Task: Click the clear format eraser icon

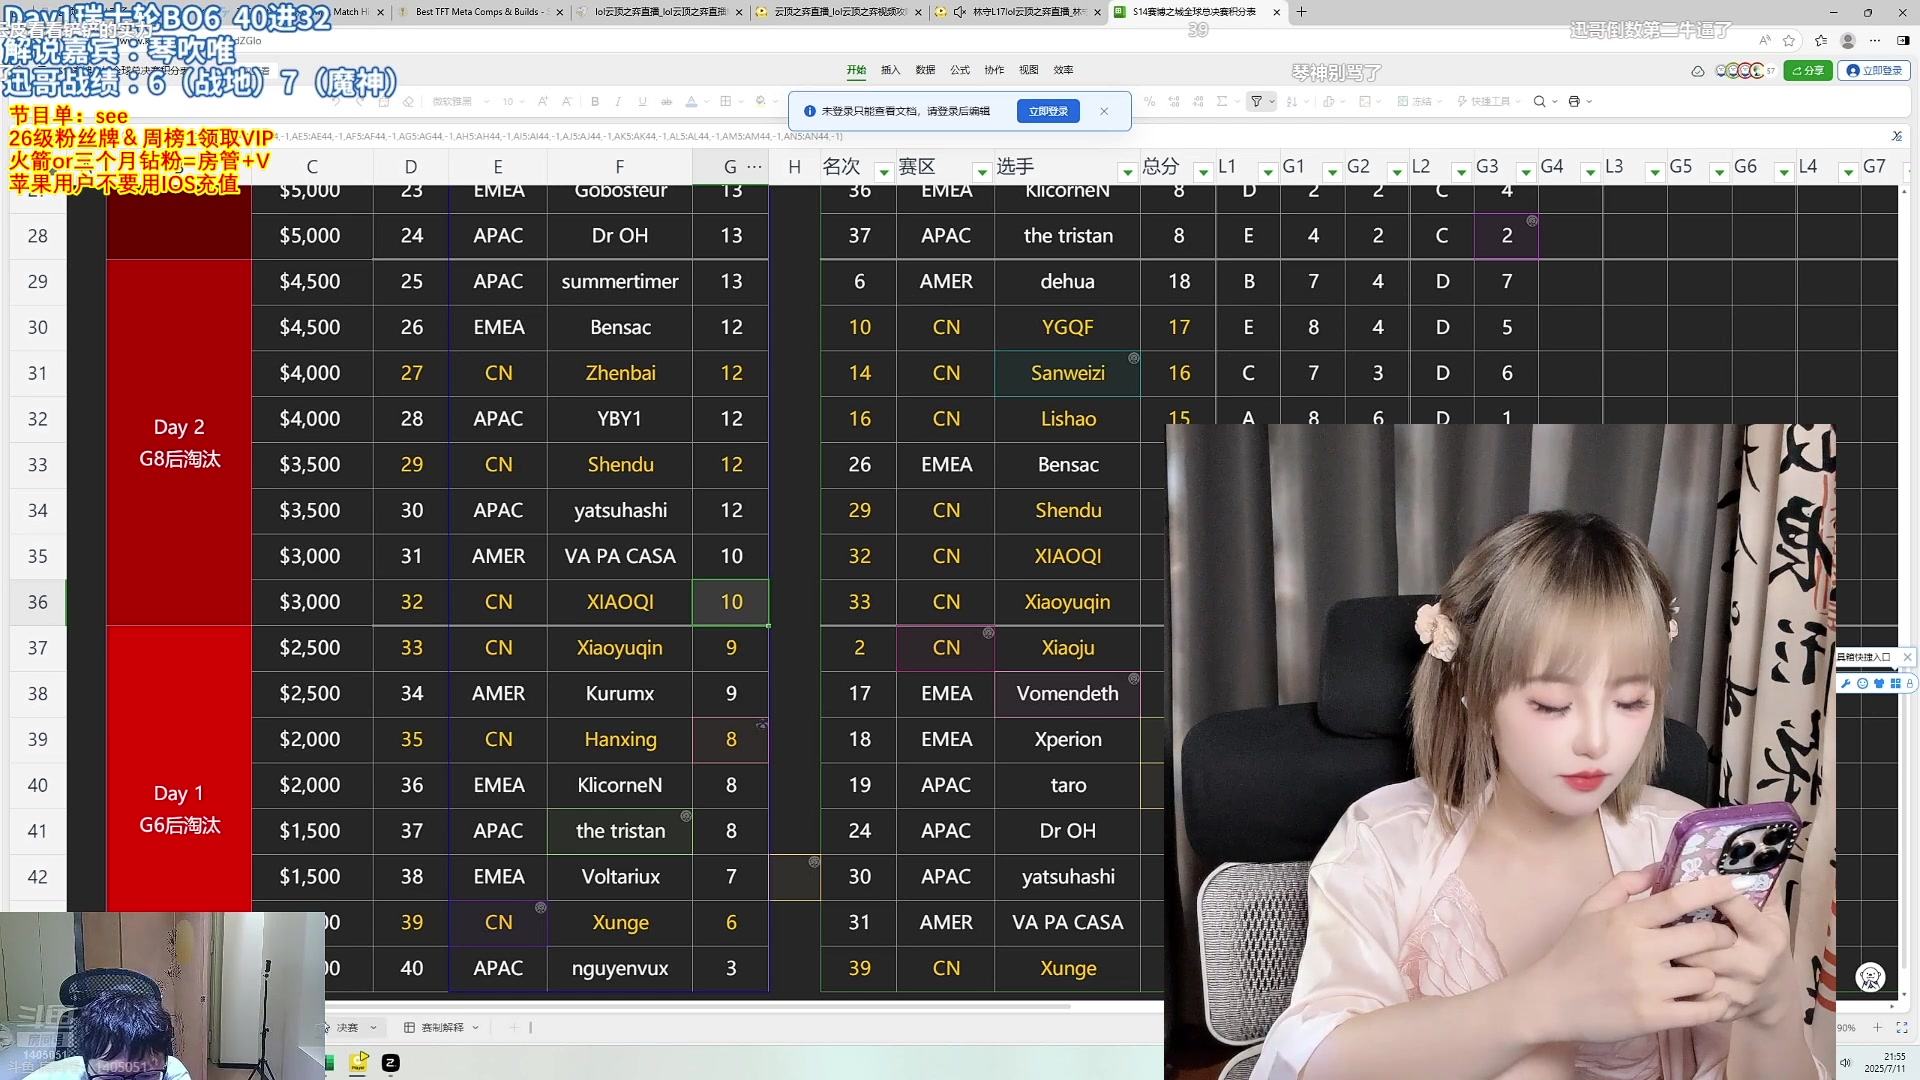Action: (408, 101)
